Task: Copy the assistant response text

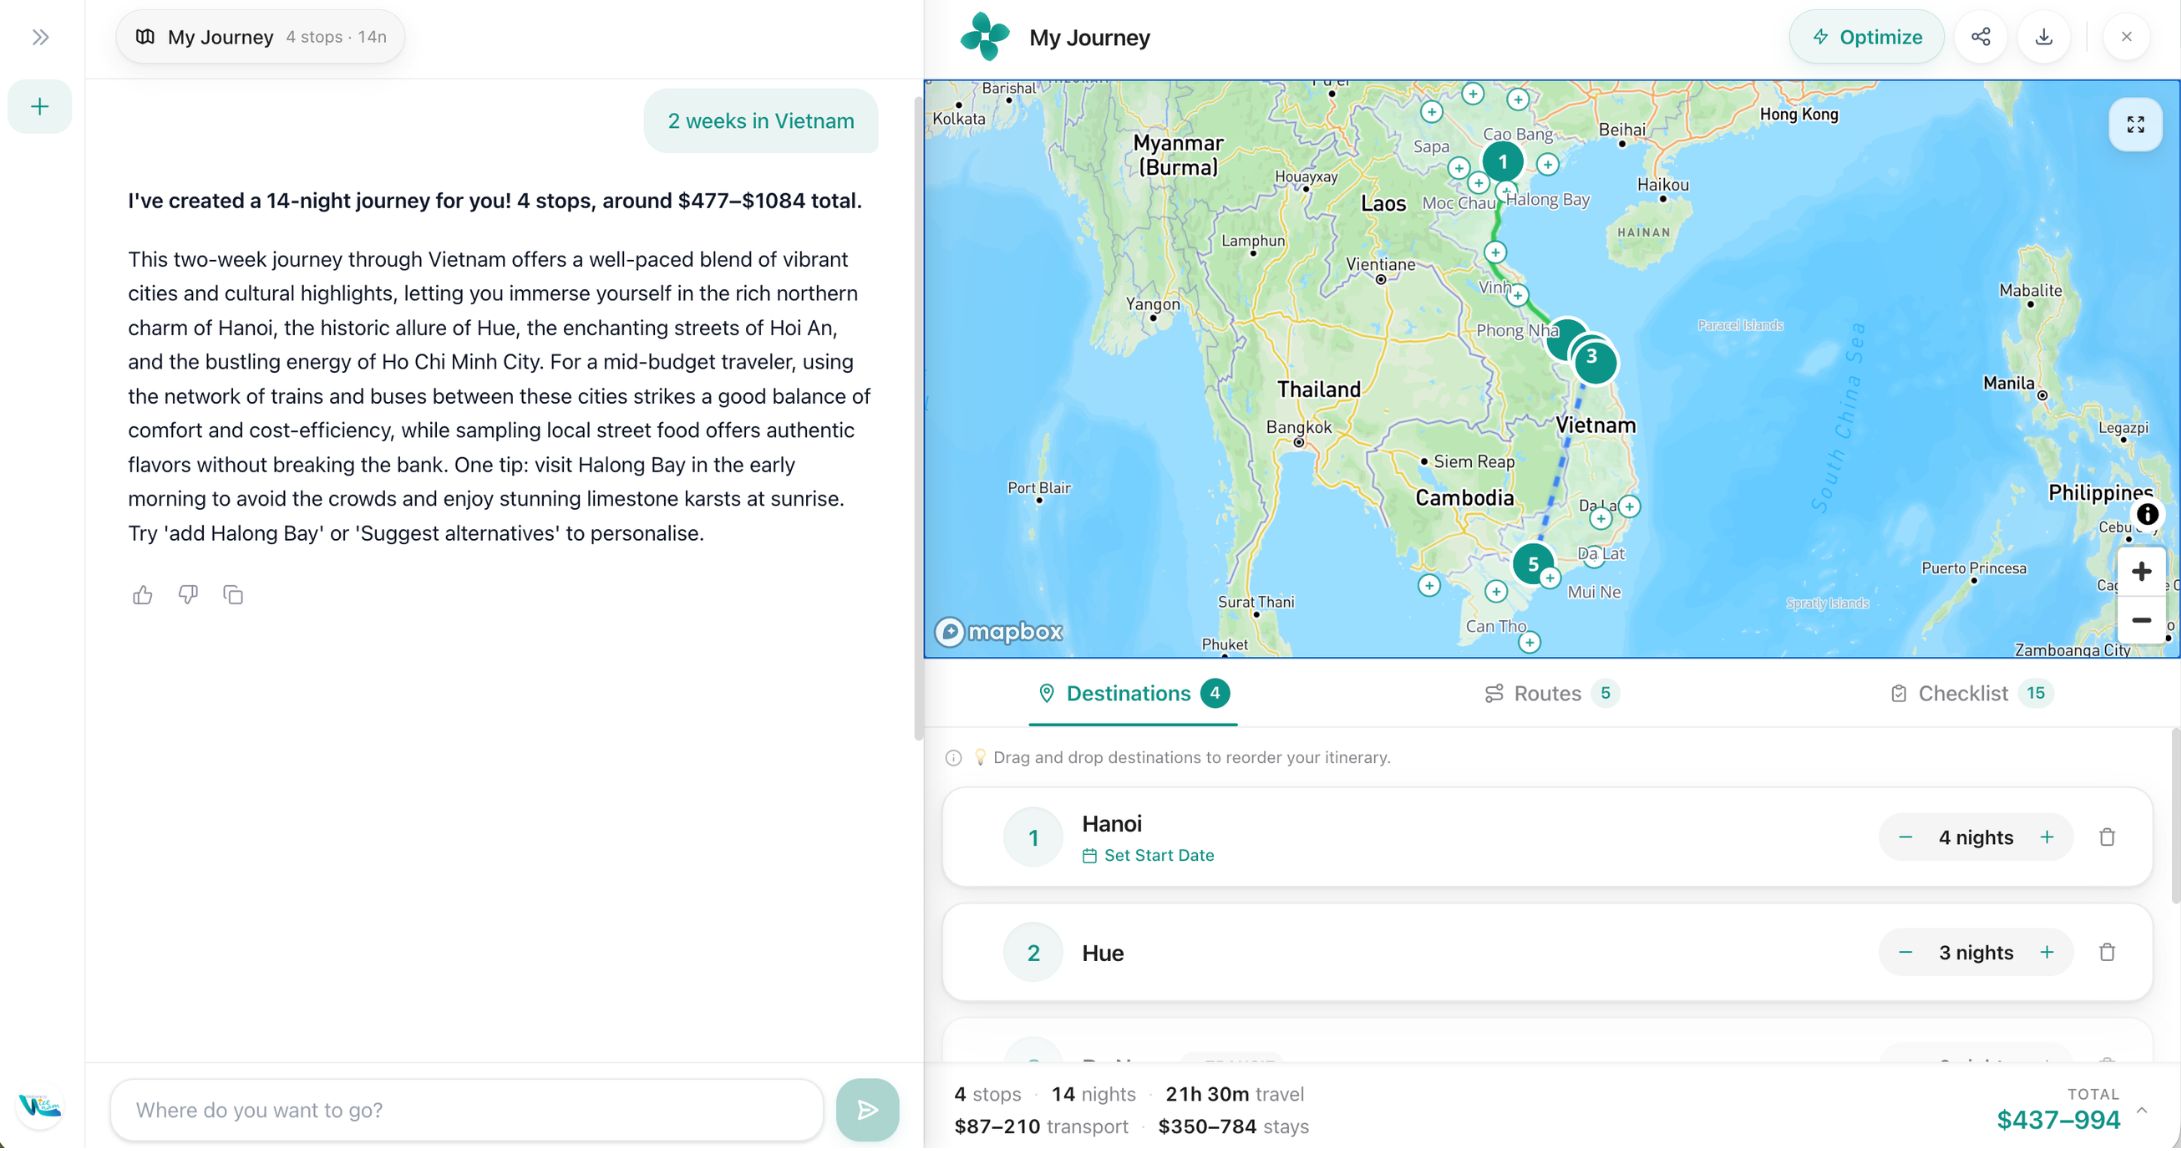Action: click(233, 595)
